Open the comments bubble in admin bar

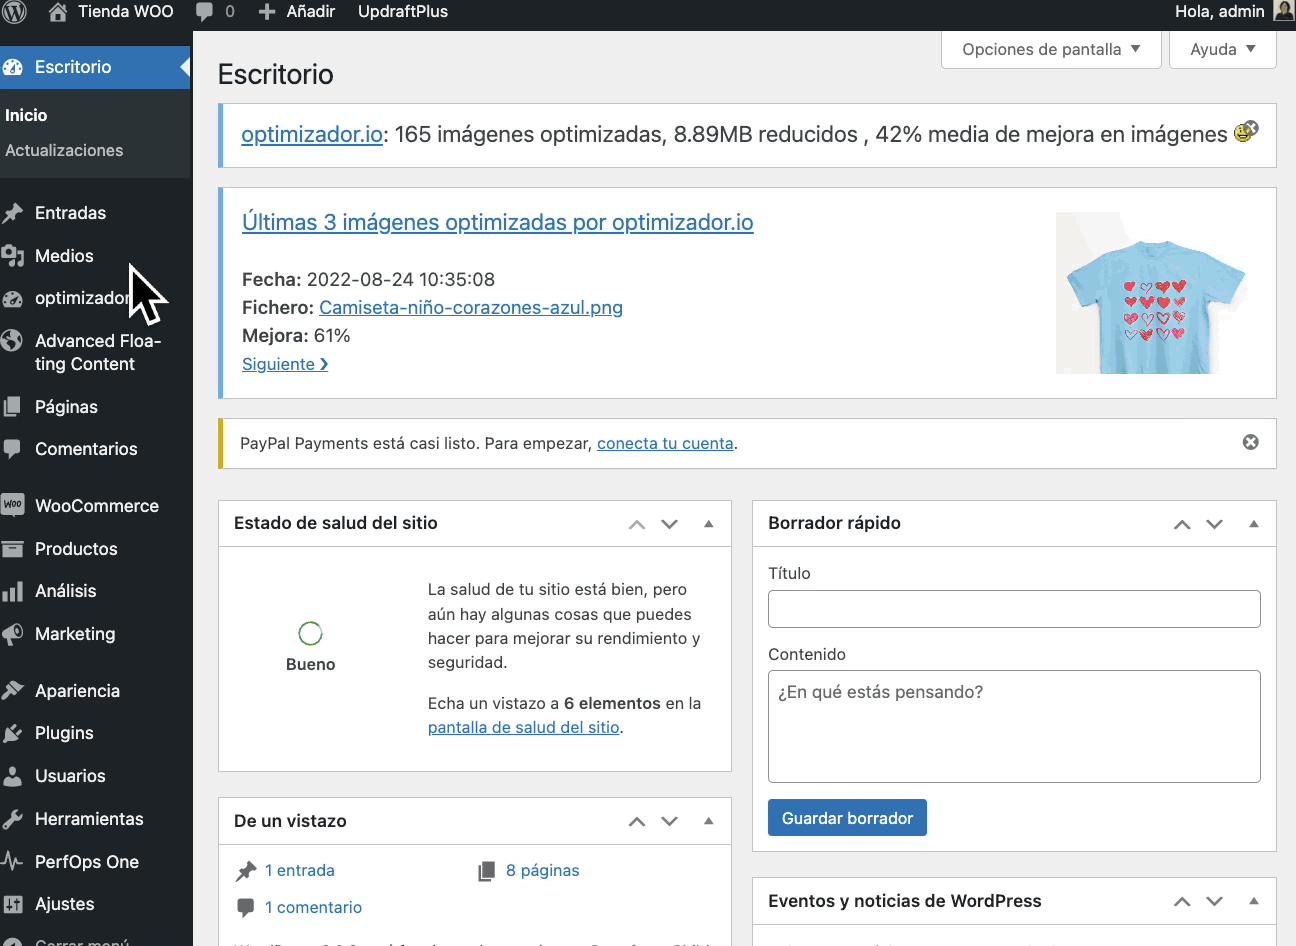point(214,12)
